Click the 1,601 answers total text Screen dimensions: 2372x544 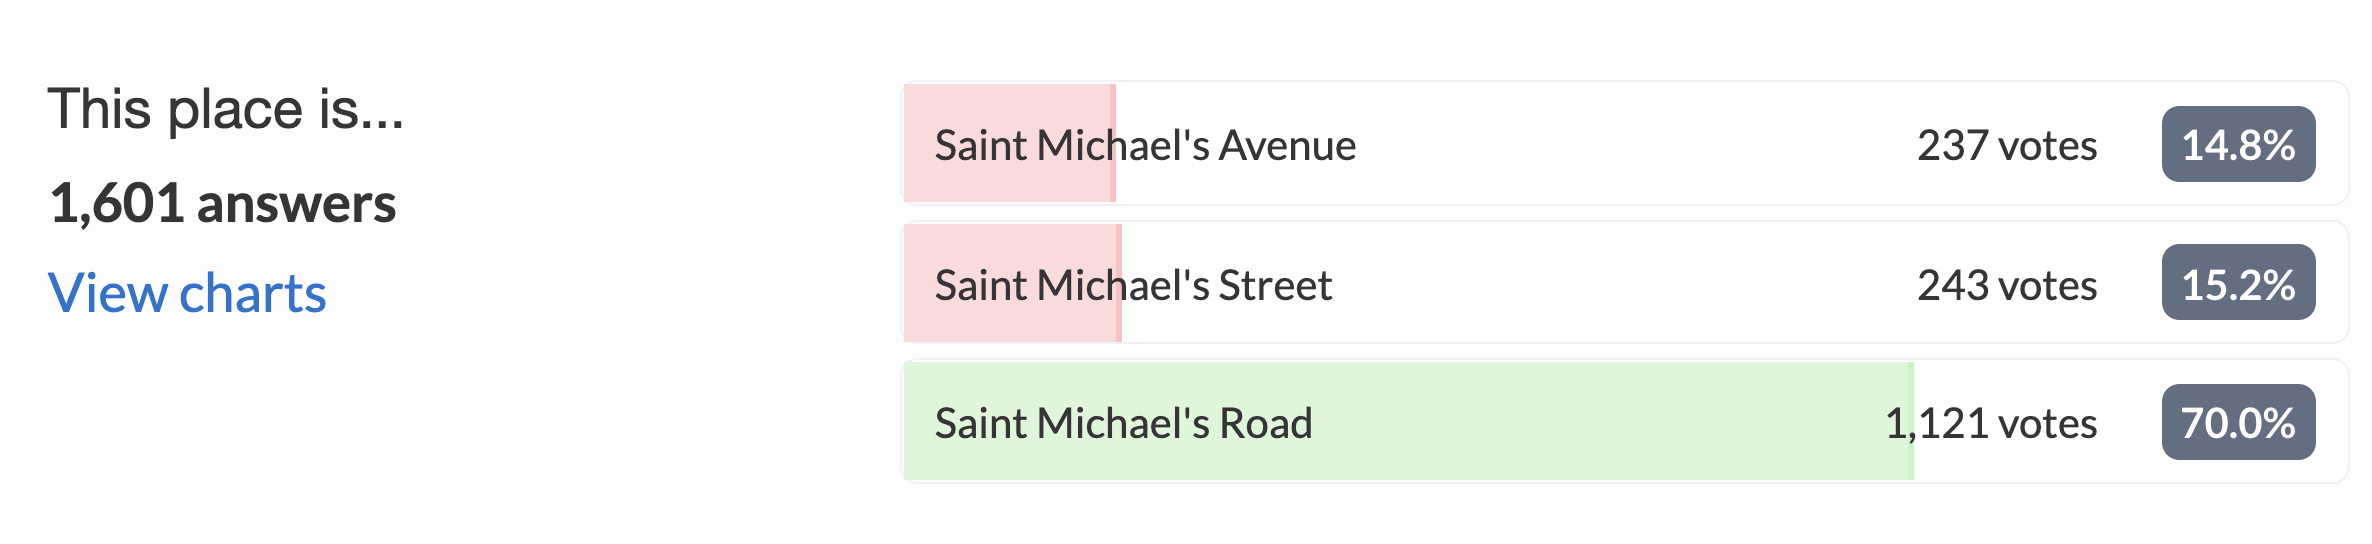[x=223, y=203]
